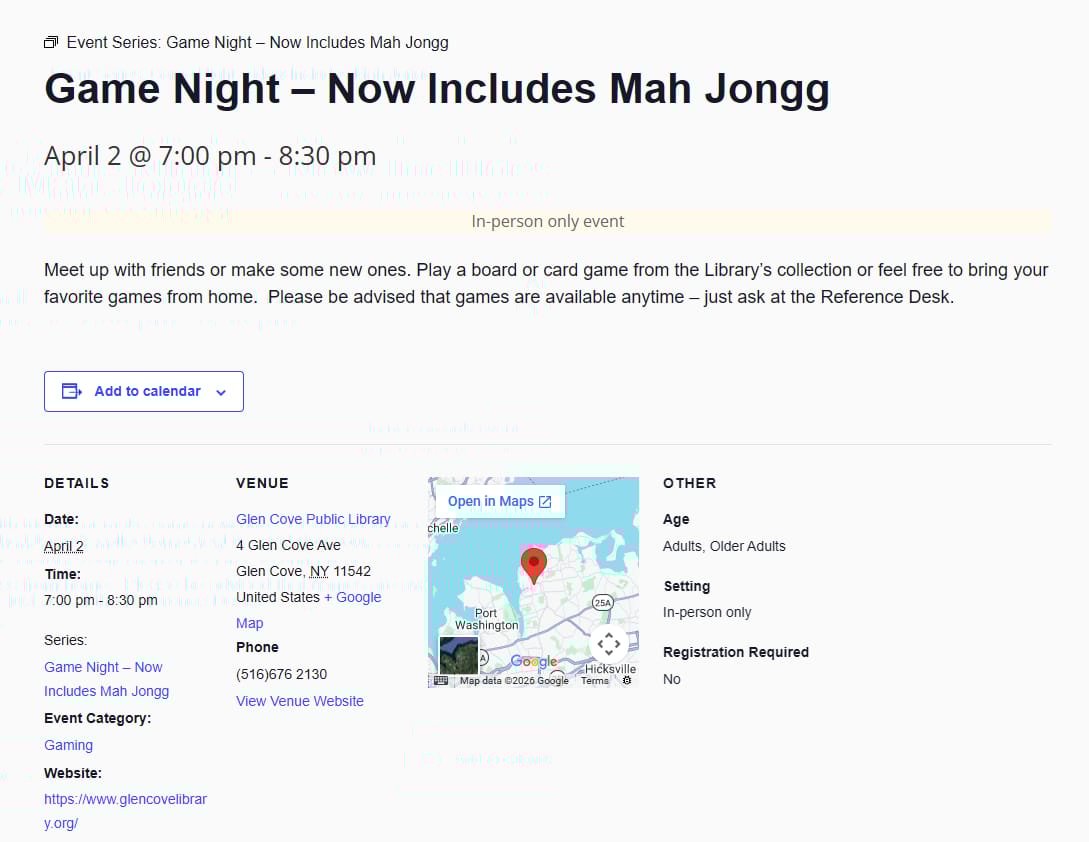
Task: Click the event series icon above the title
Action: click(x=51, y=43)
